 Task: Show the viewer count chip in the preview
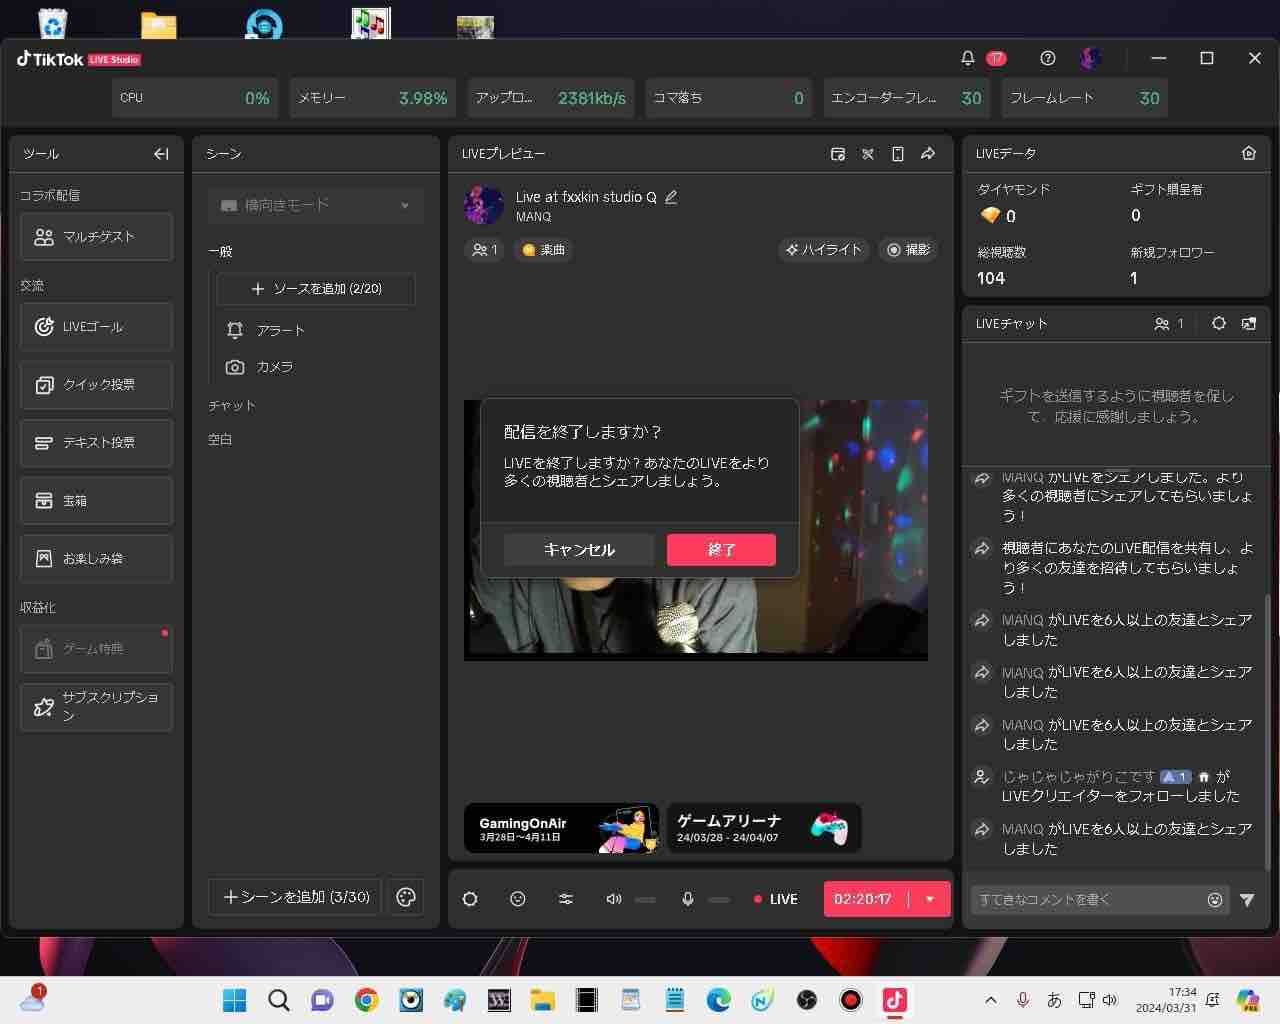[485, 250]
